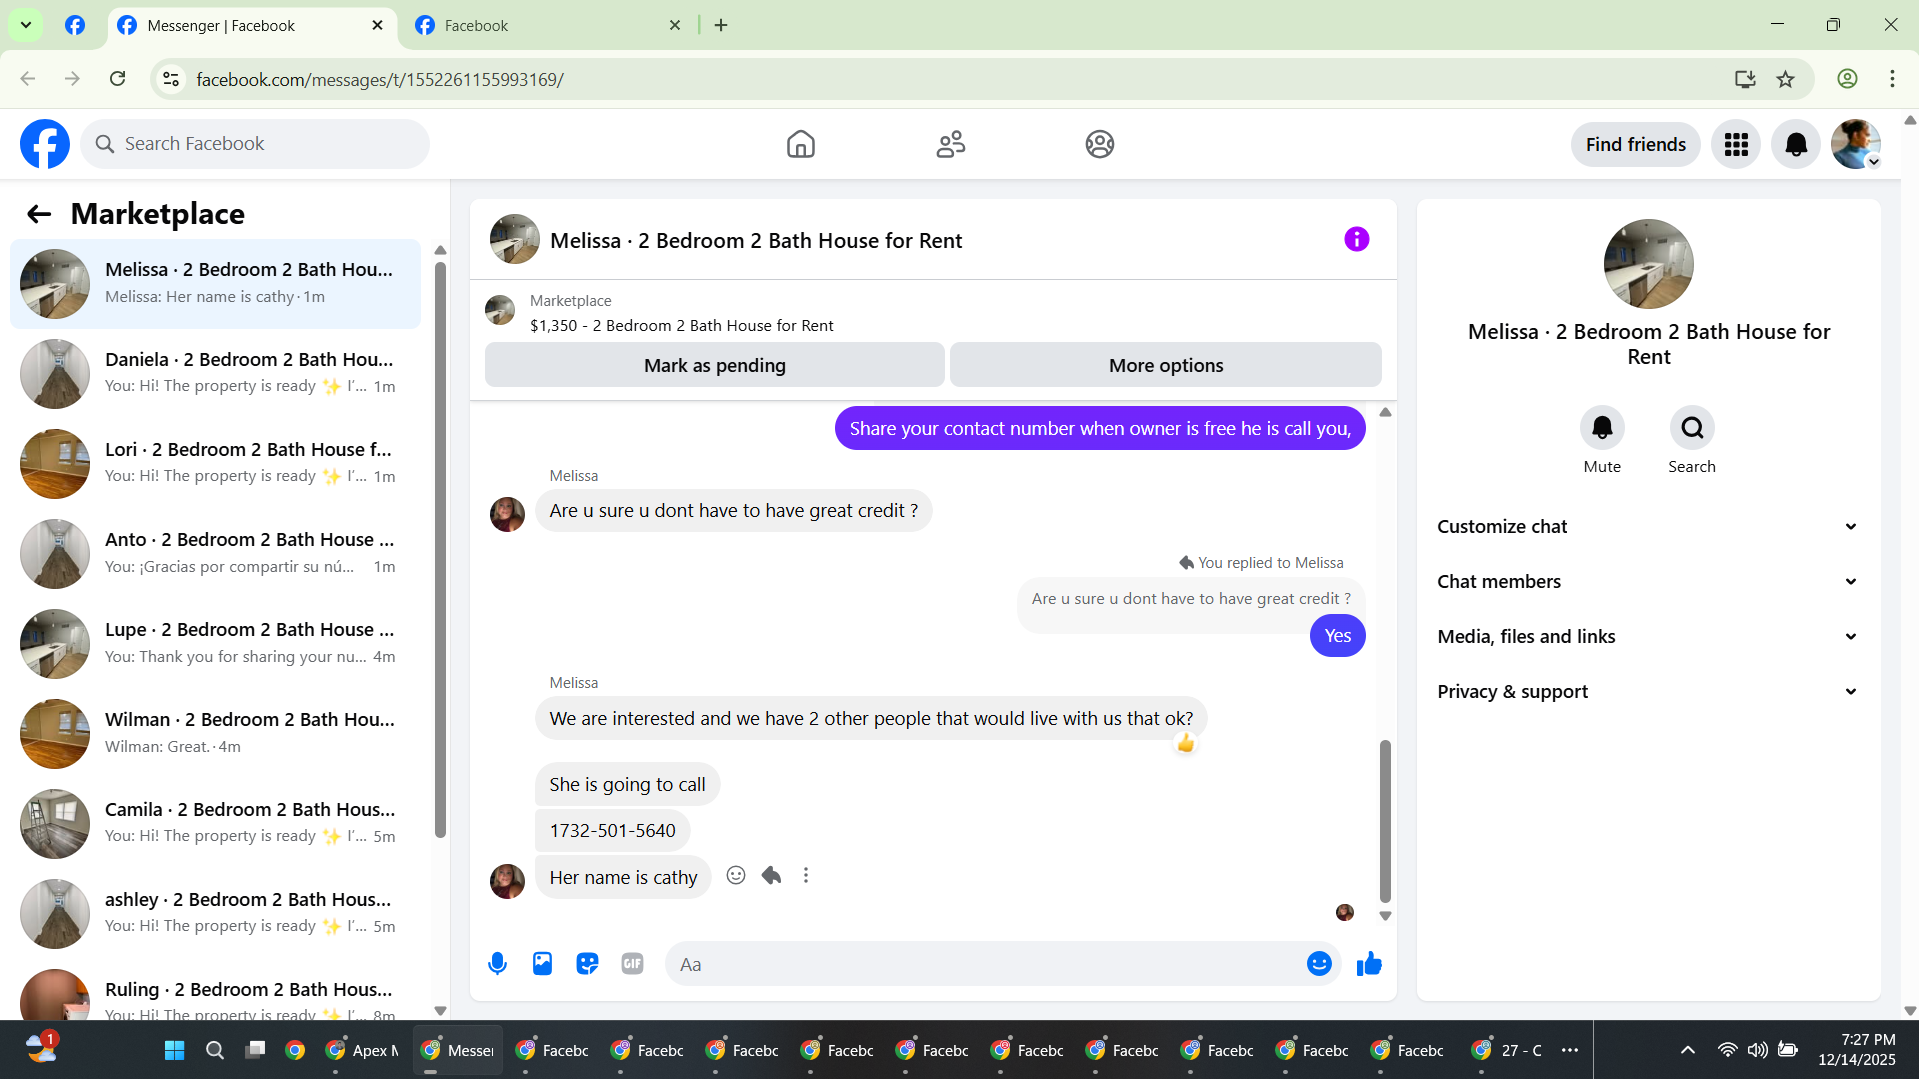Image resolution: width=1919 pixels, height=1079 pixels.
Task: Click Mark as pending button
Action: tap(714, 365)
